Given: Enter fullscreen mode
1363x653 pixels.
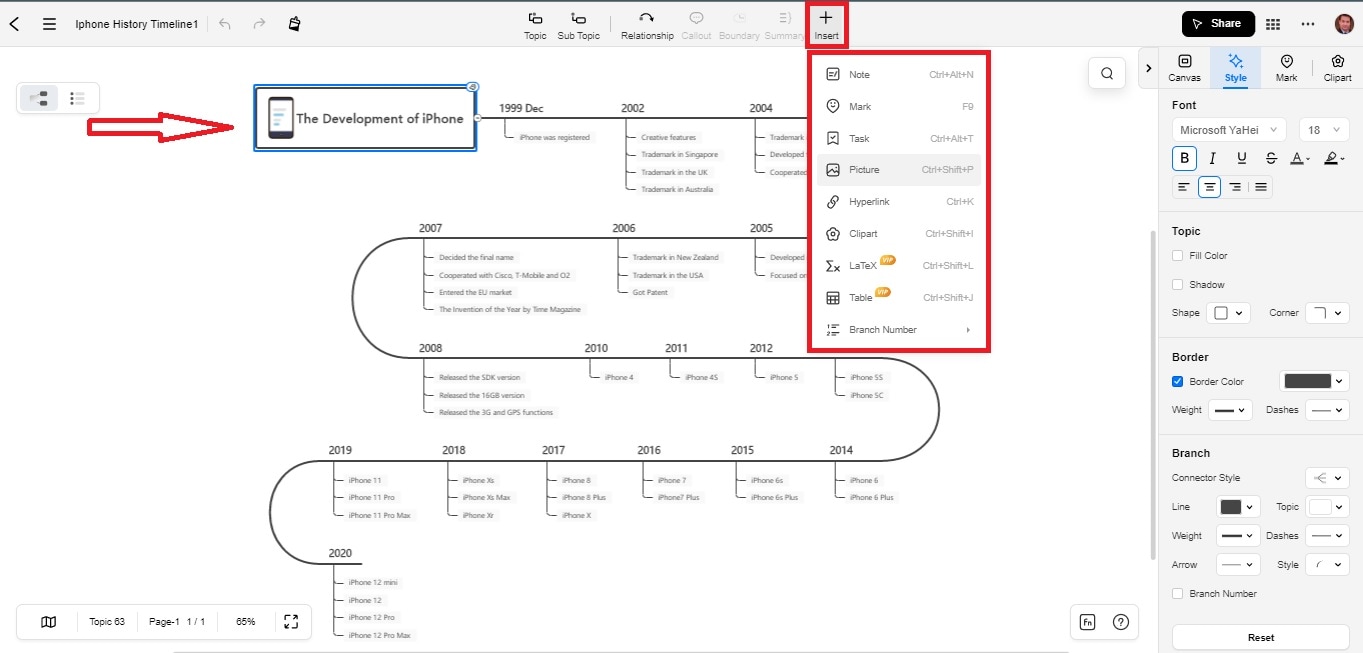Looking at the screenshot, I should tap(291, 622).
